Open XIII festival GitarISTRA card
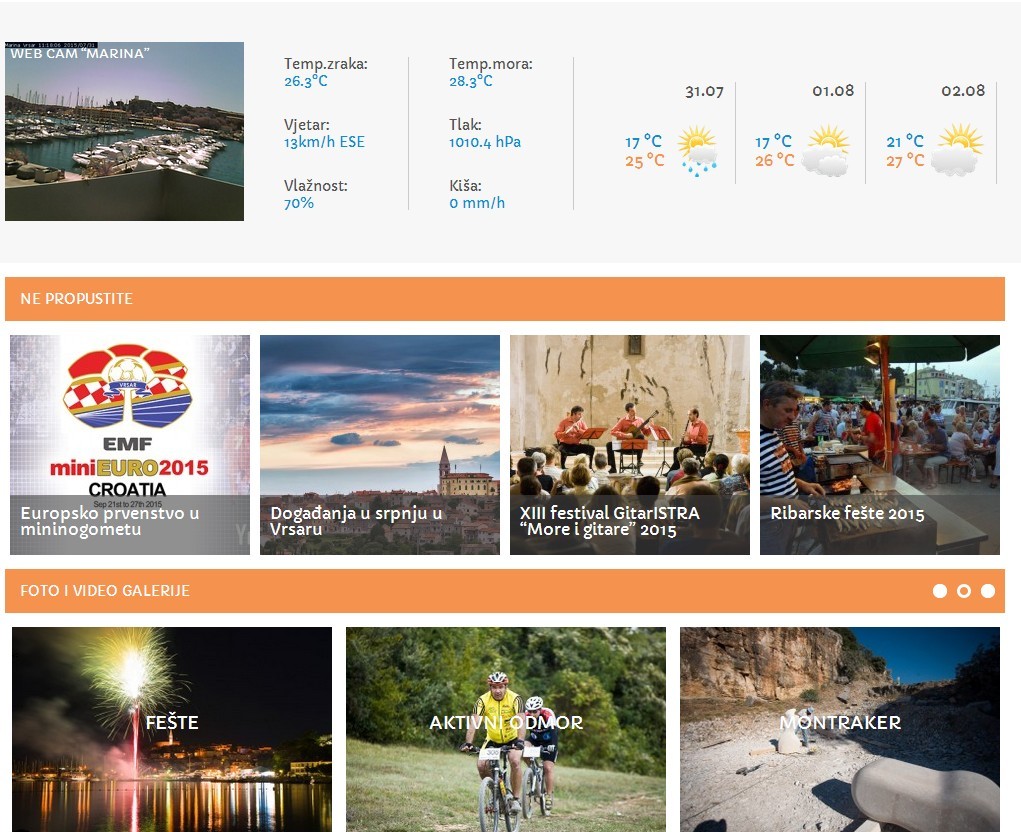 pos(630,445)
